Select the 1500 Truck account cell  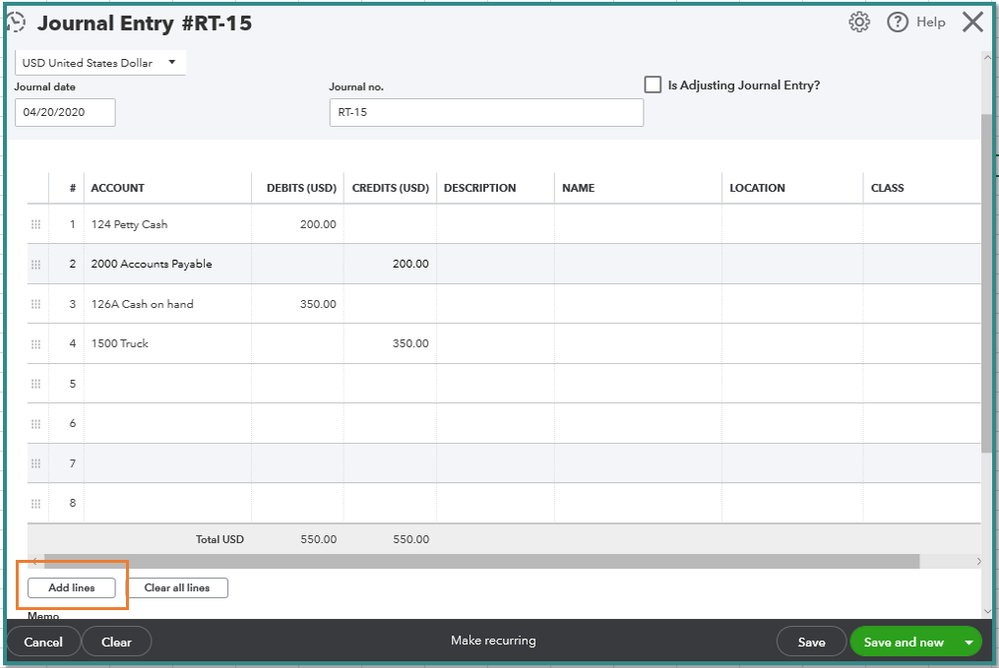pos(168,344)
